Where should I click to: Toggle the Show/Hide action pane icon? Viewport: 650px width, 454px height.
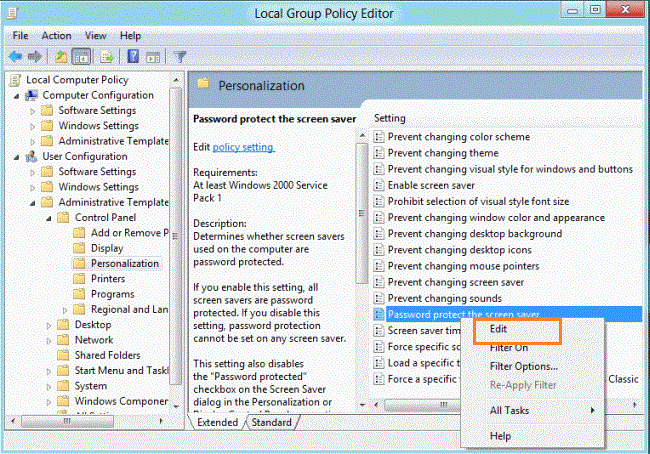coord(153,57)
